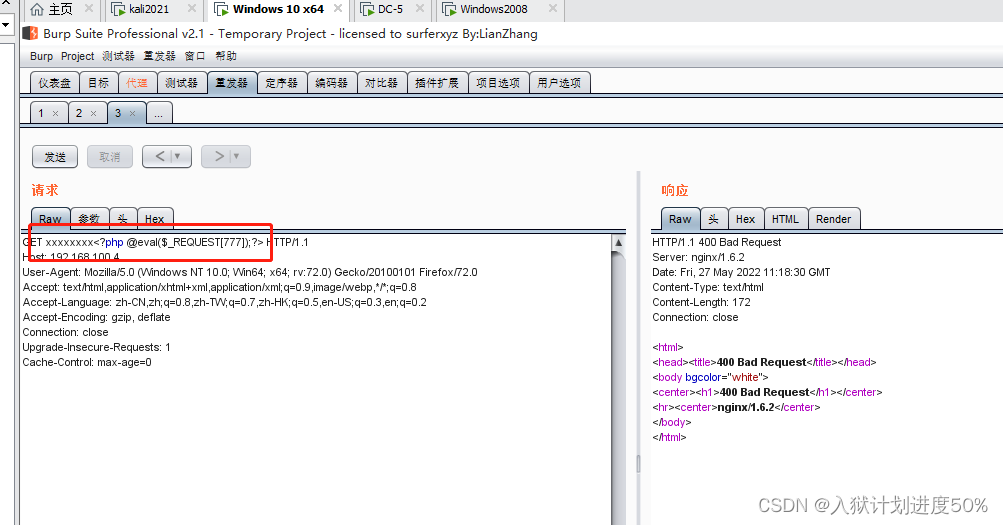1003x525 pixels.
Task: Switch to the request 头 tab
Action: [123, 219]
